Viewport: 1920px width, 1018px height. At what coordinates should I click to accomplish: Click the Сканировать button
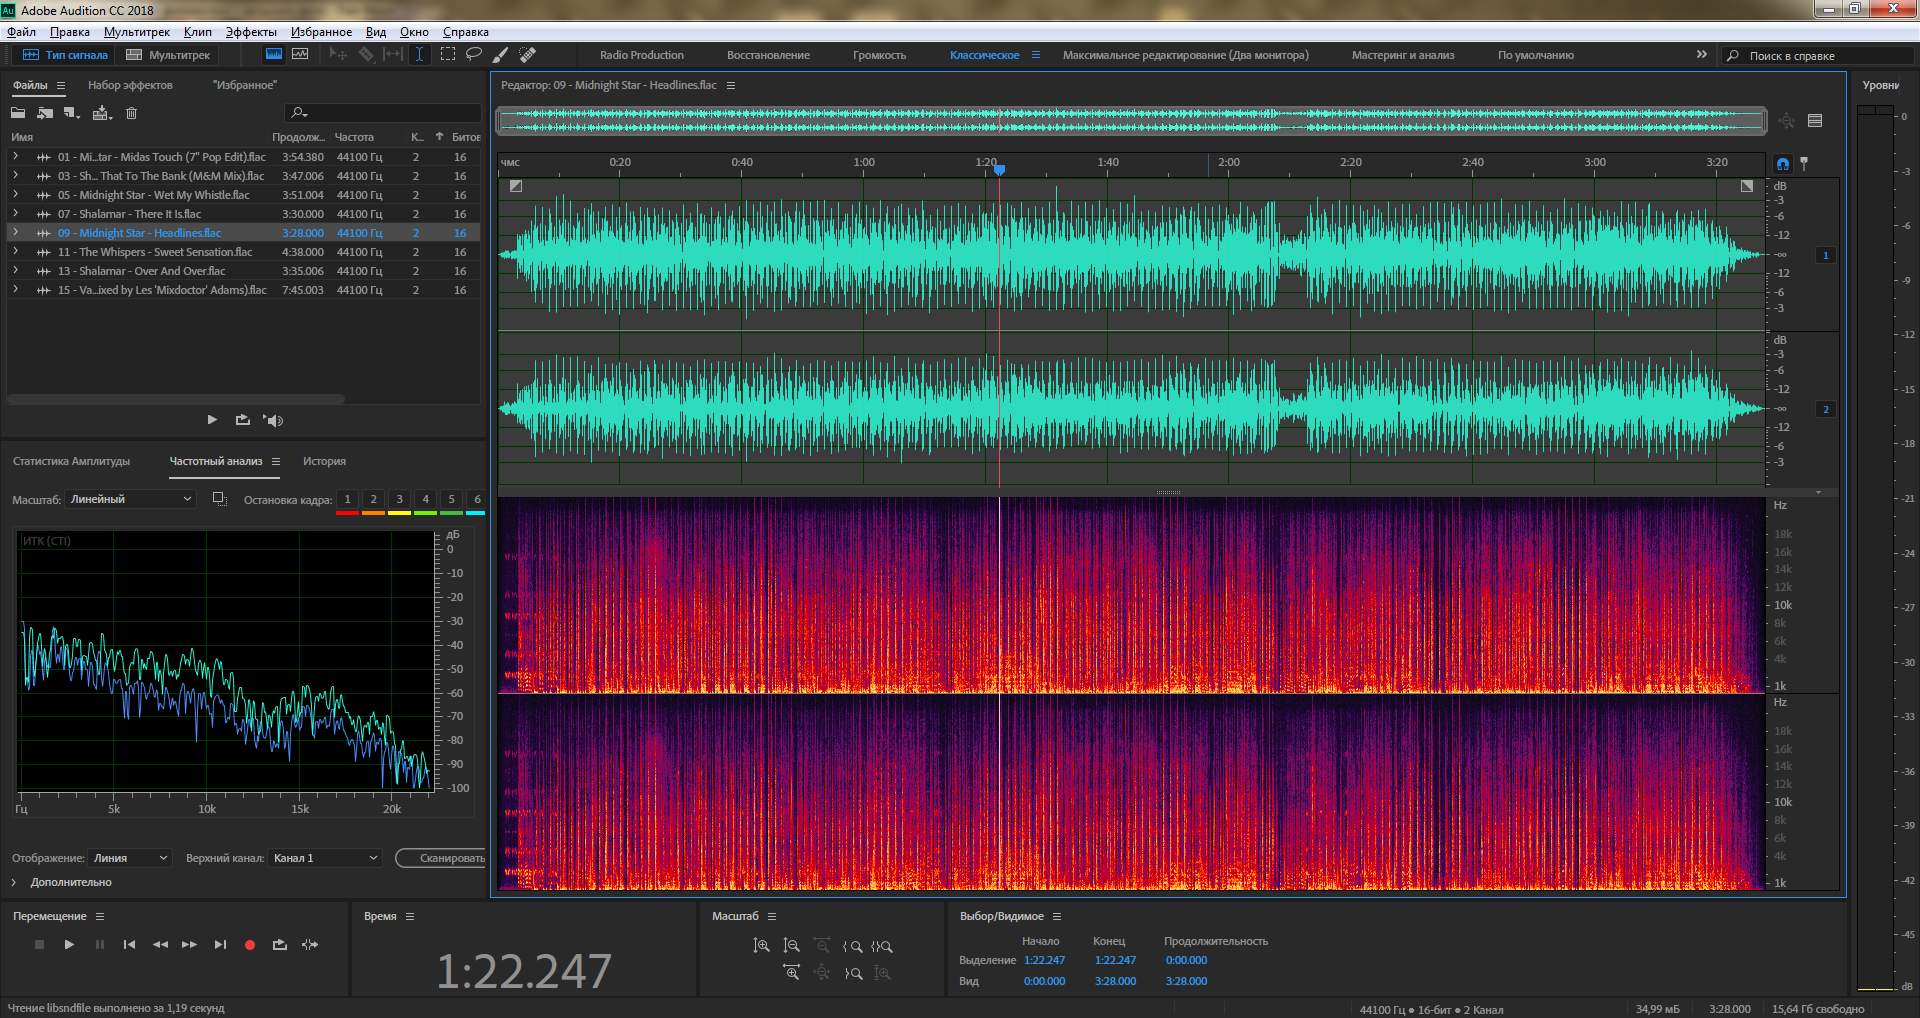[441, 858]
